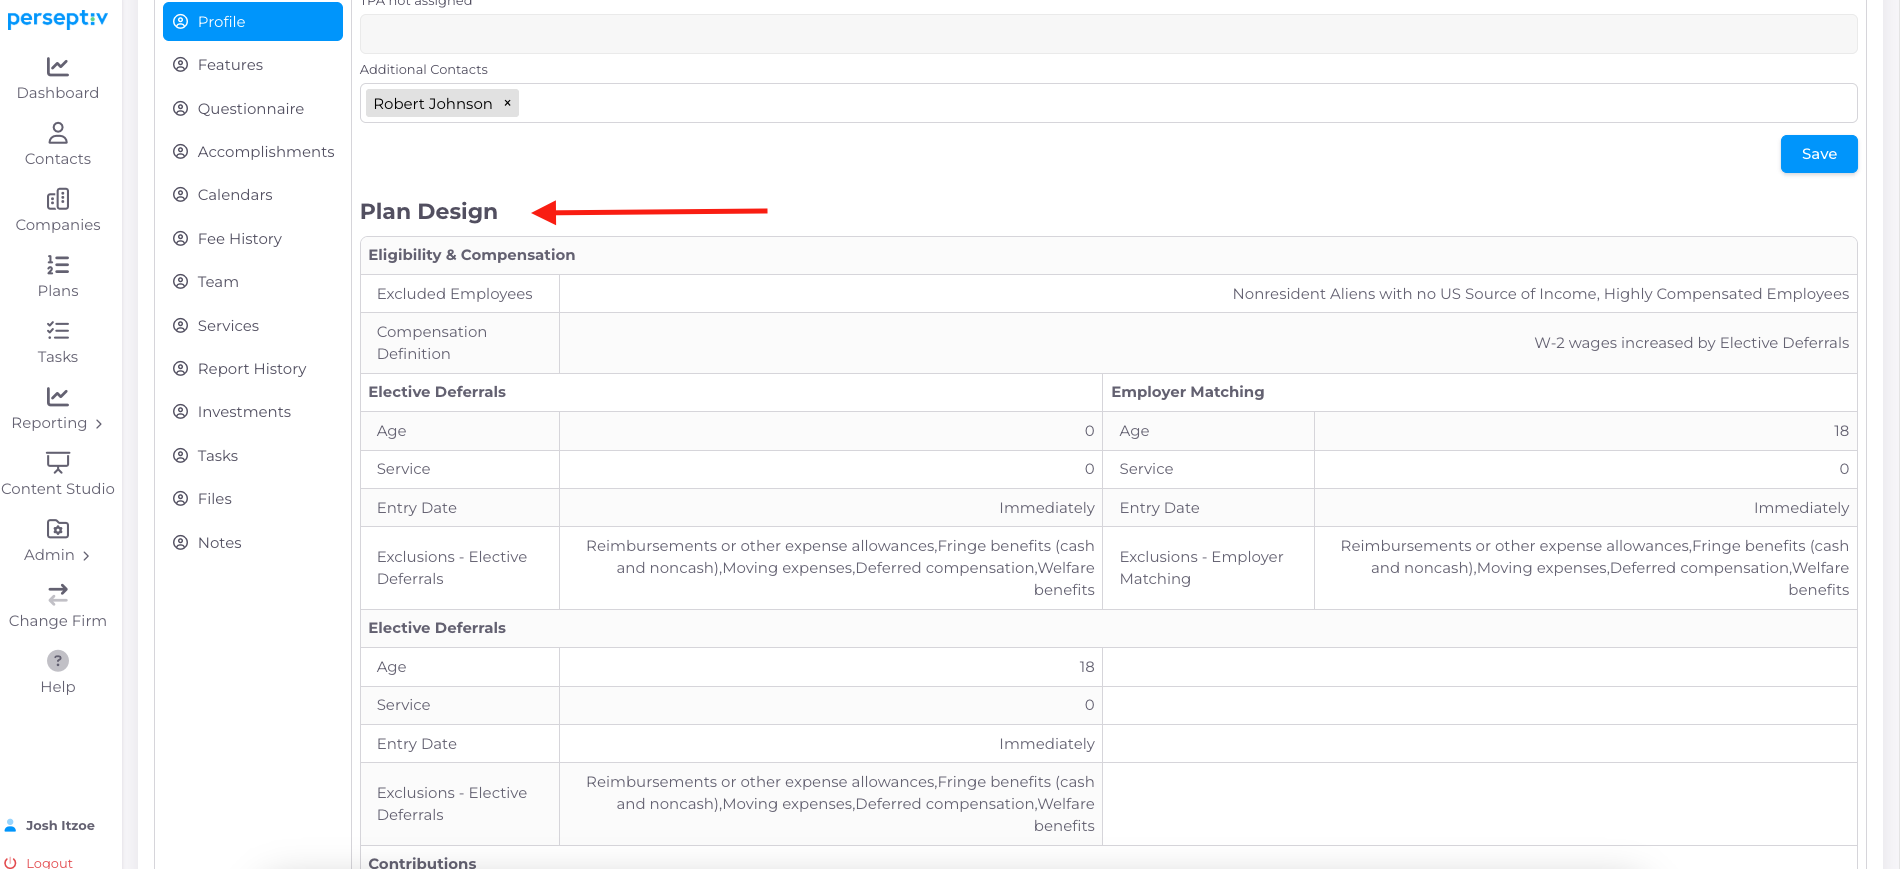Open the Services section

[228, 326]
